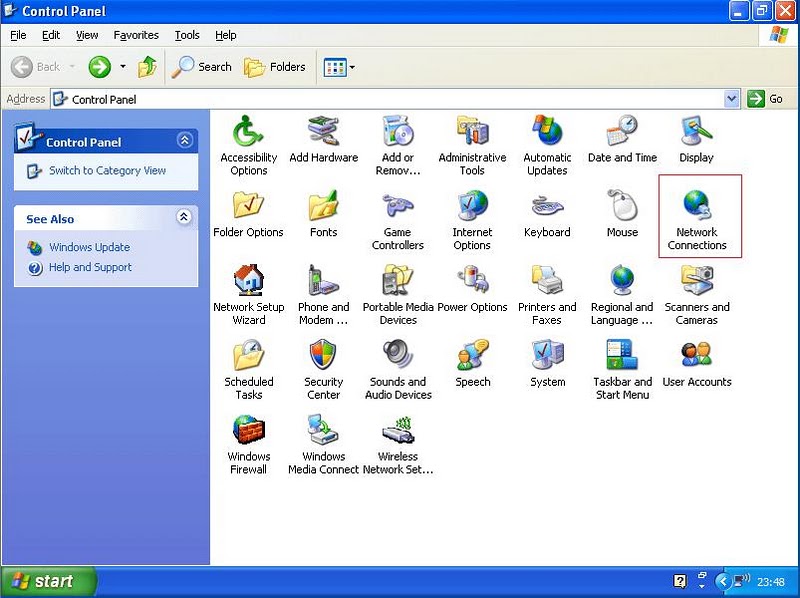Collapse the Control Panel sidebar section

[184, 140]
